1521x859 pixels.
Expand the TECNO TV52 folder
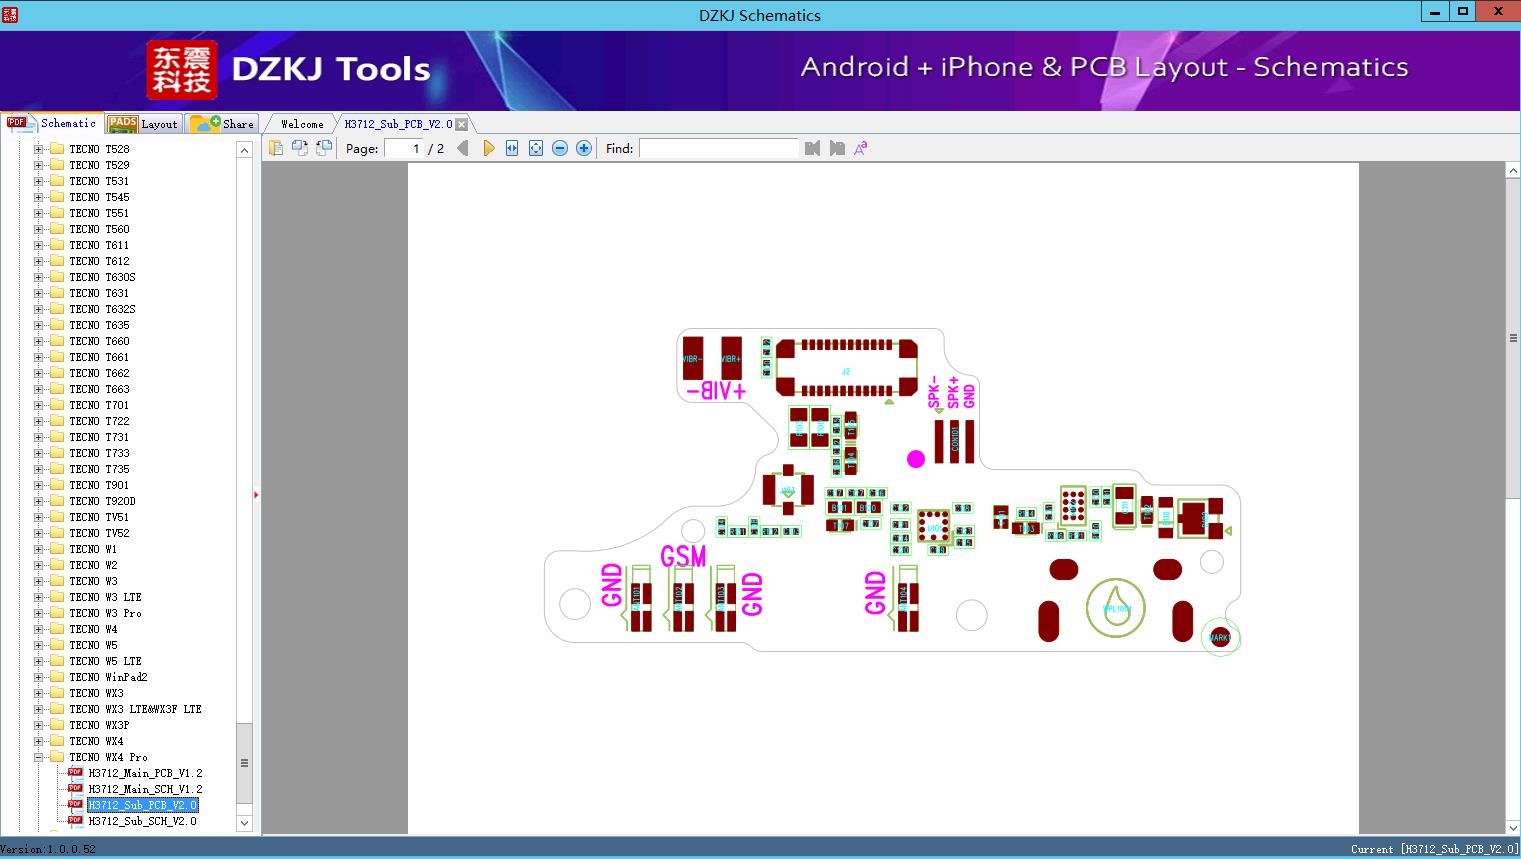(39, 533)
